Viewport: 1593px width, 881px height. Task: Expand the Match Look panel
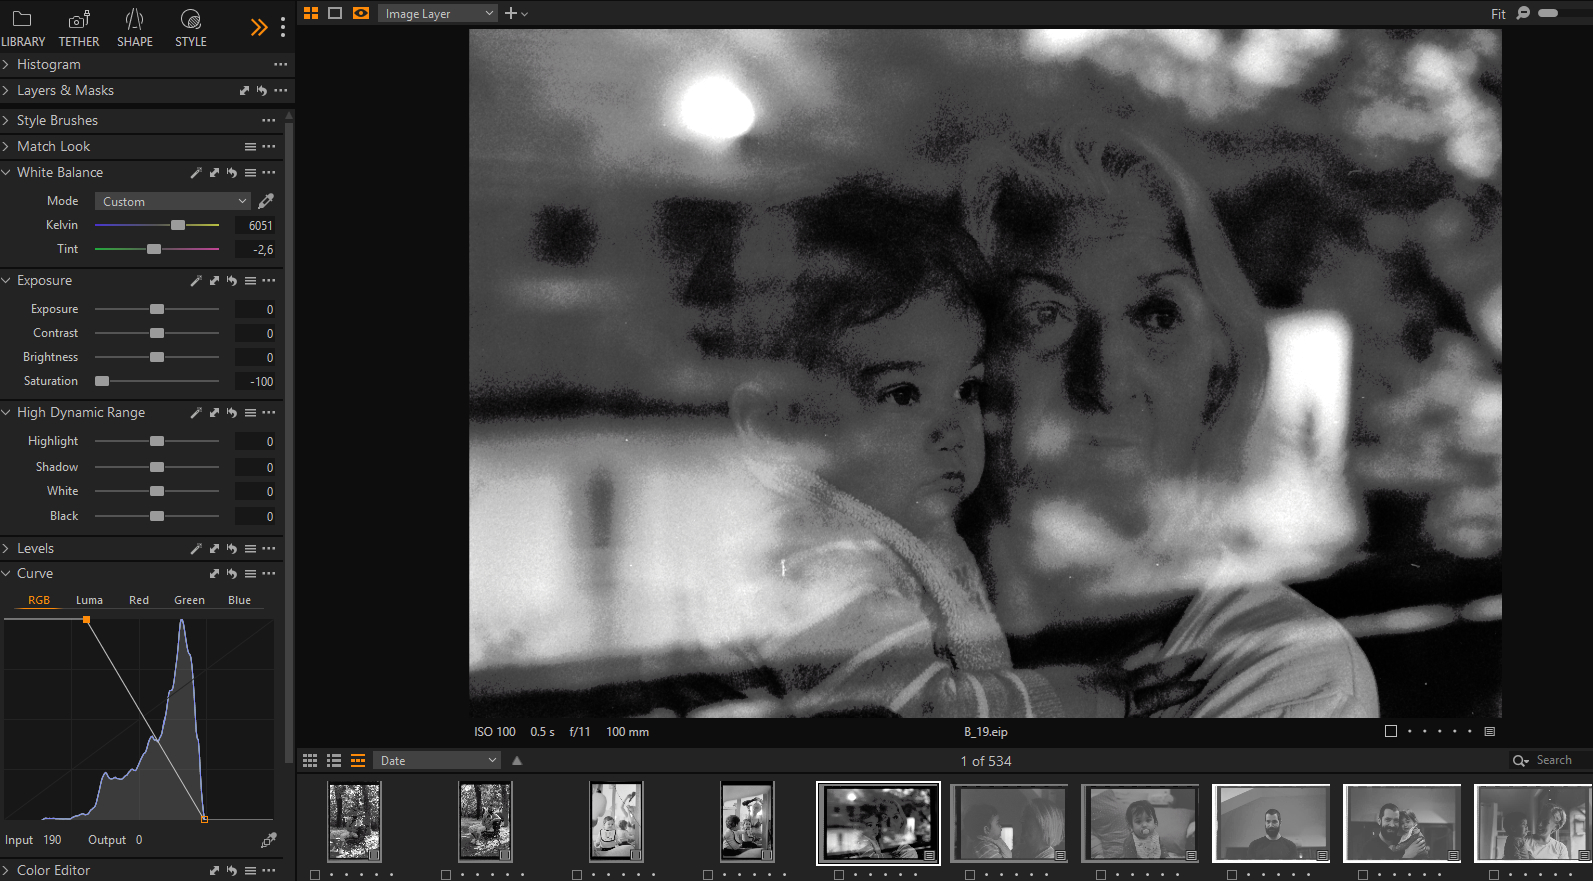point(6,146)
